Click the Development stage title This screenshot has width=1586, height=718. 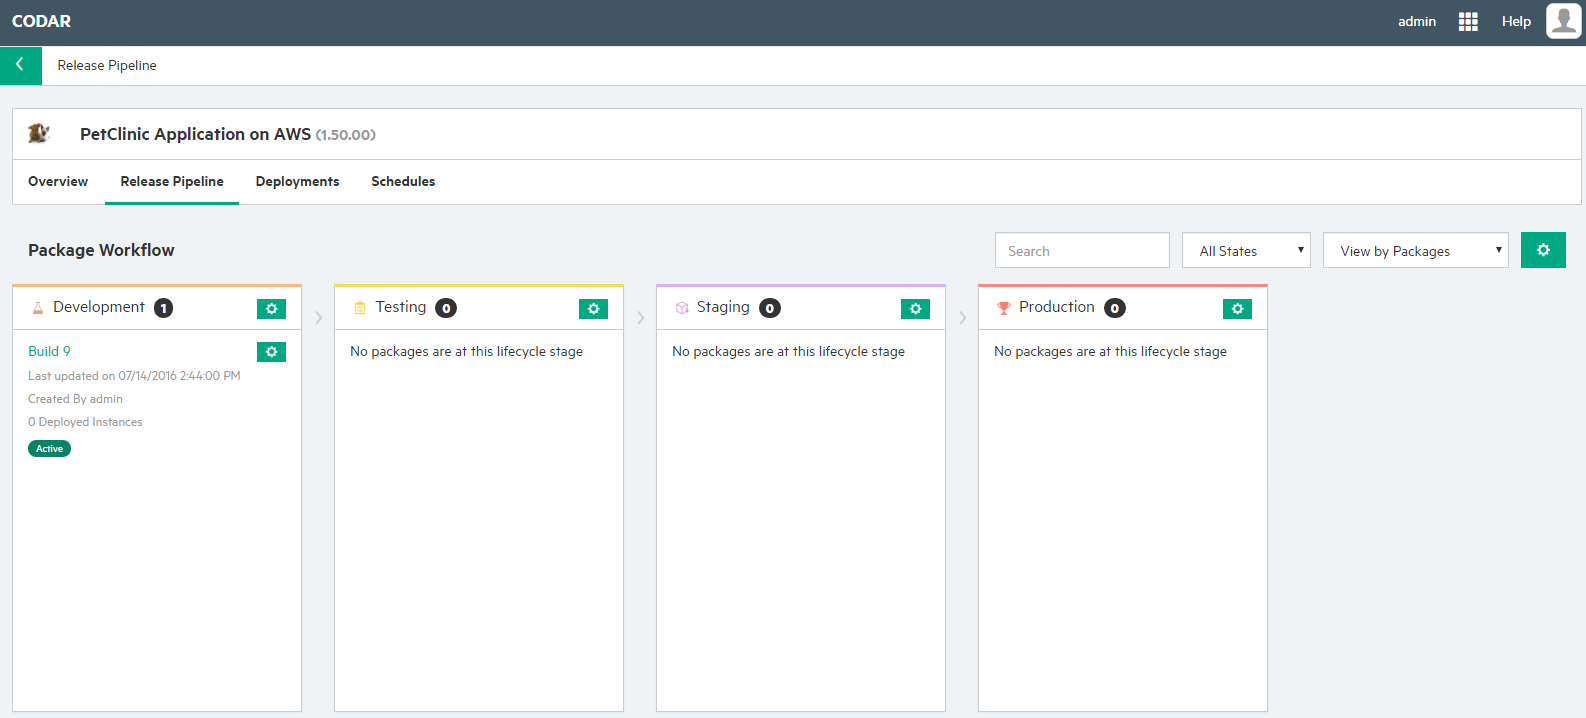pyautogui.click(x=99, y=307)
